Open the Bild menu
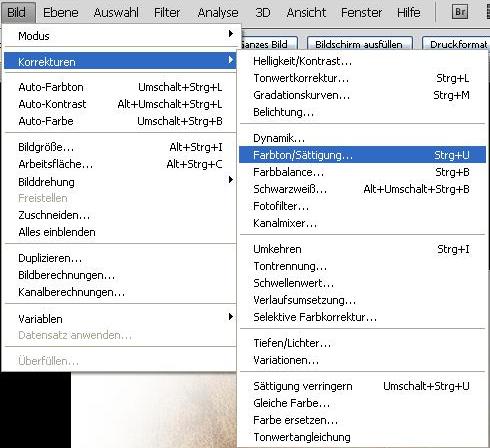490x448 pixels. pos(17,13)
